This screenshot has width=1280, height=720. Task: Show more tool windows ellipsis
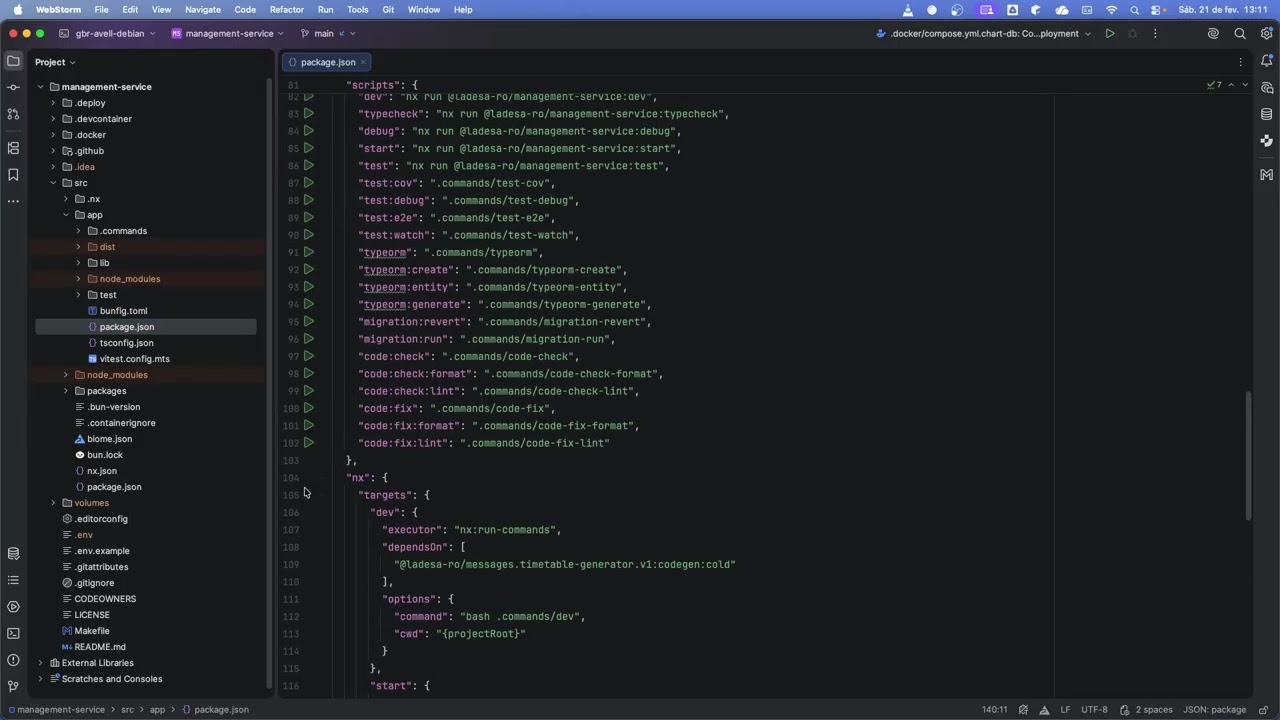pos(13,201)
